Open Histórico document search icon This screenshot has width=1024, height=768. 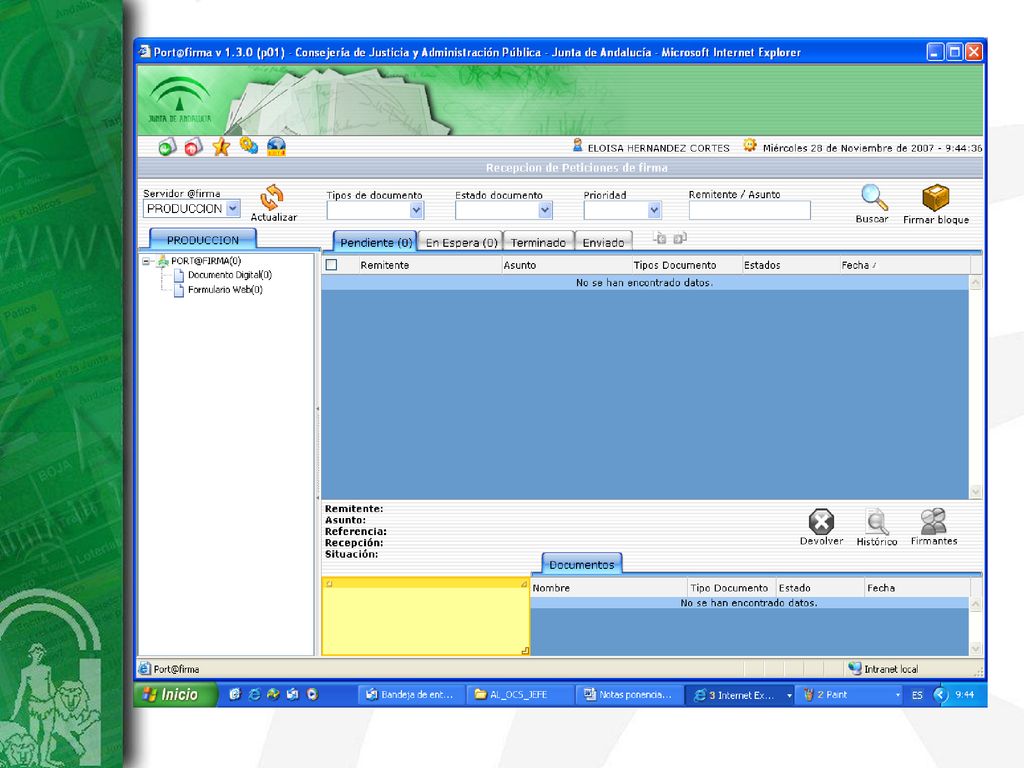point(876,522)
